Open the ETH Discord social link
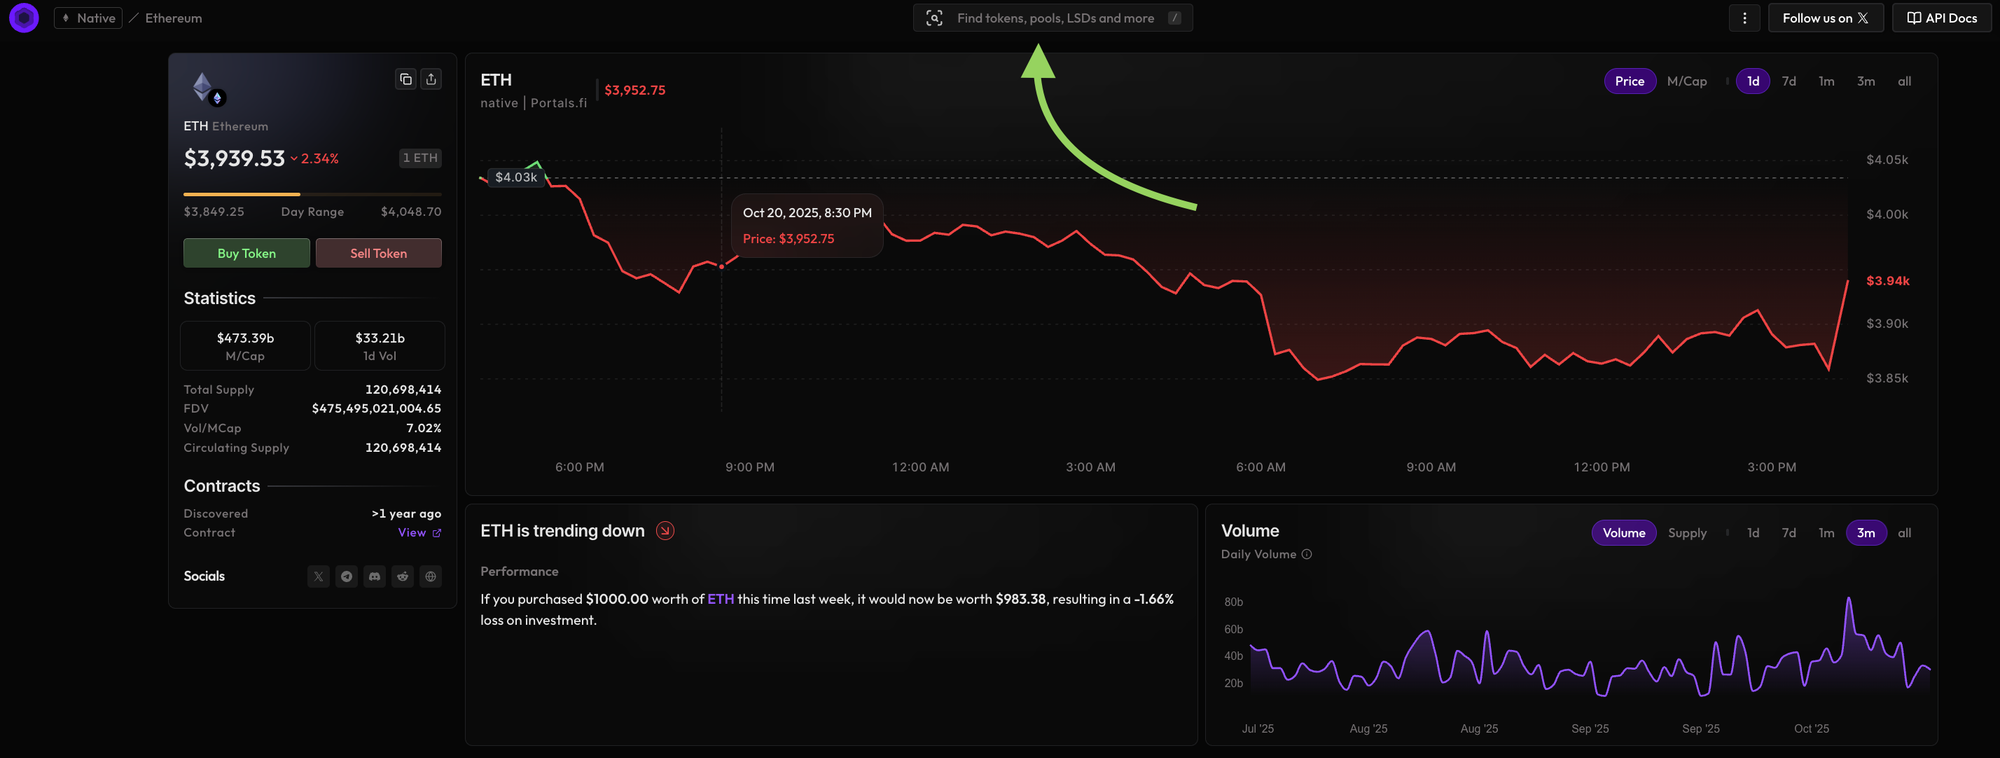The image size is (2000, 758). pos(375,576)
